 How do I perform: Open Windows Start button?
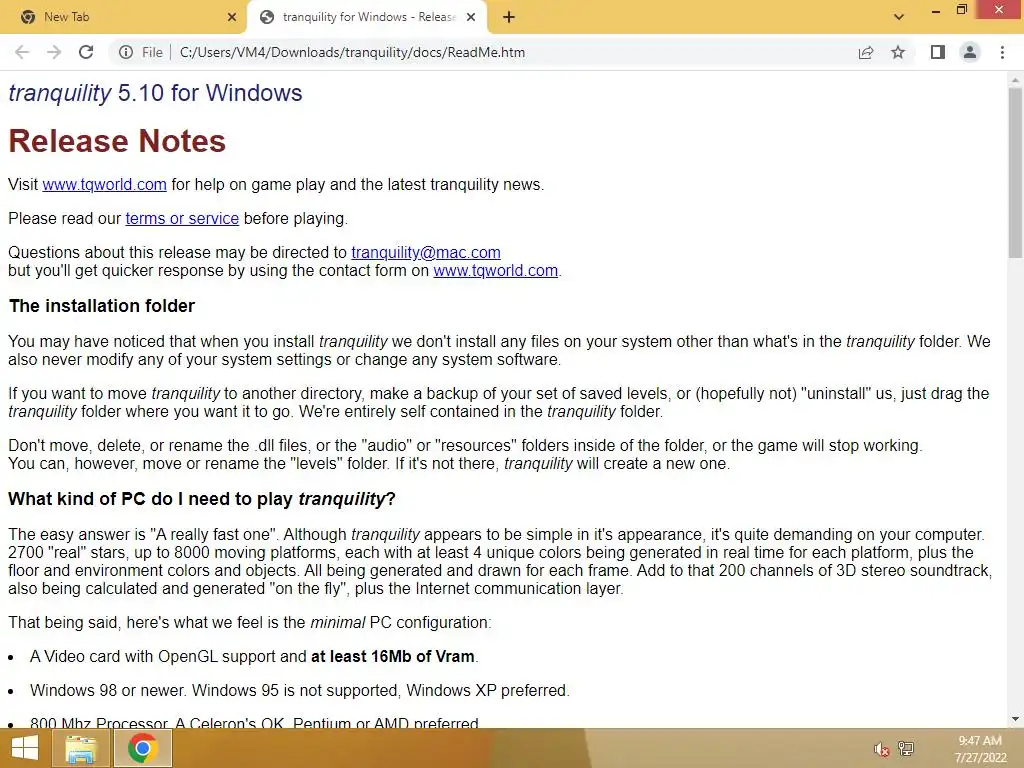click(x=24, y=748)
